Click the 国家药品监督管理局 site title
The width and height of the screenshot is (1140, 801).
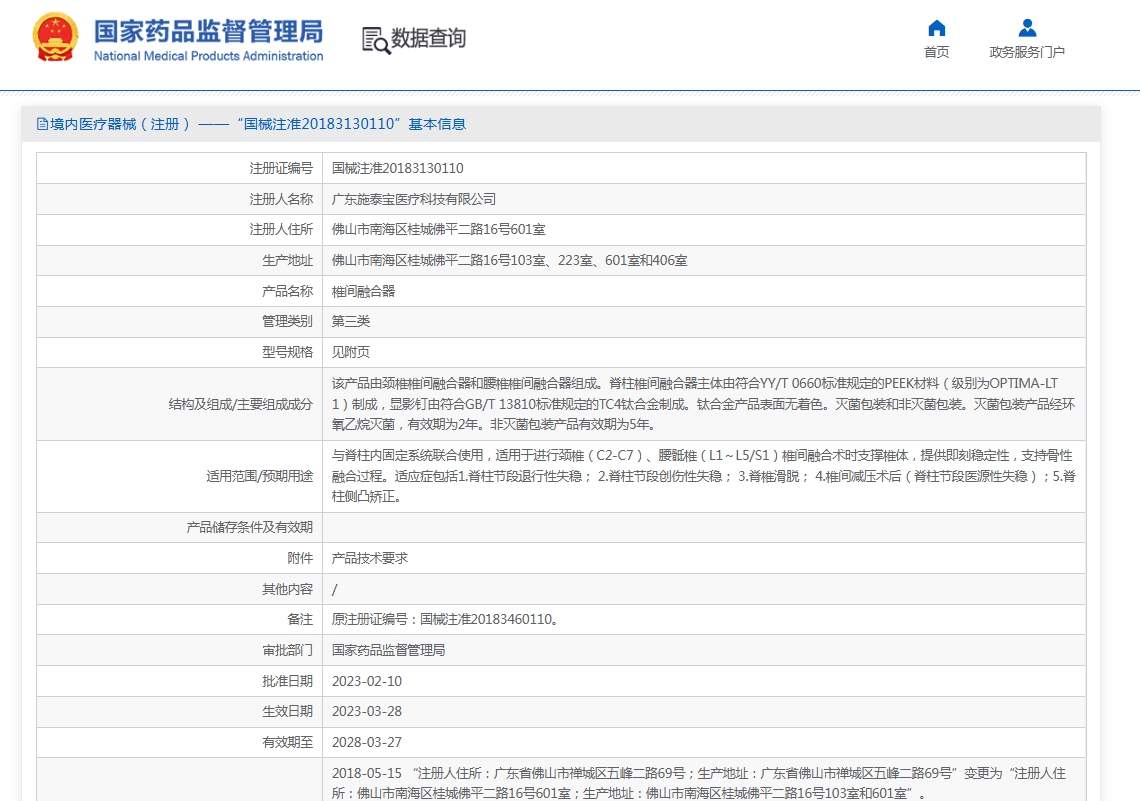tap(208, 31)
